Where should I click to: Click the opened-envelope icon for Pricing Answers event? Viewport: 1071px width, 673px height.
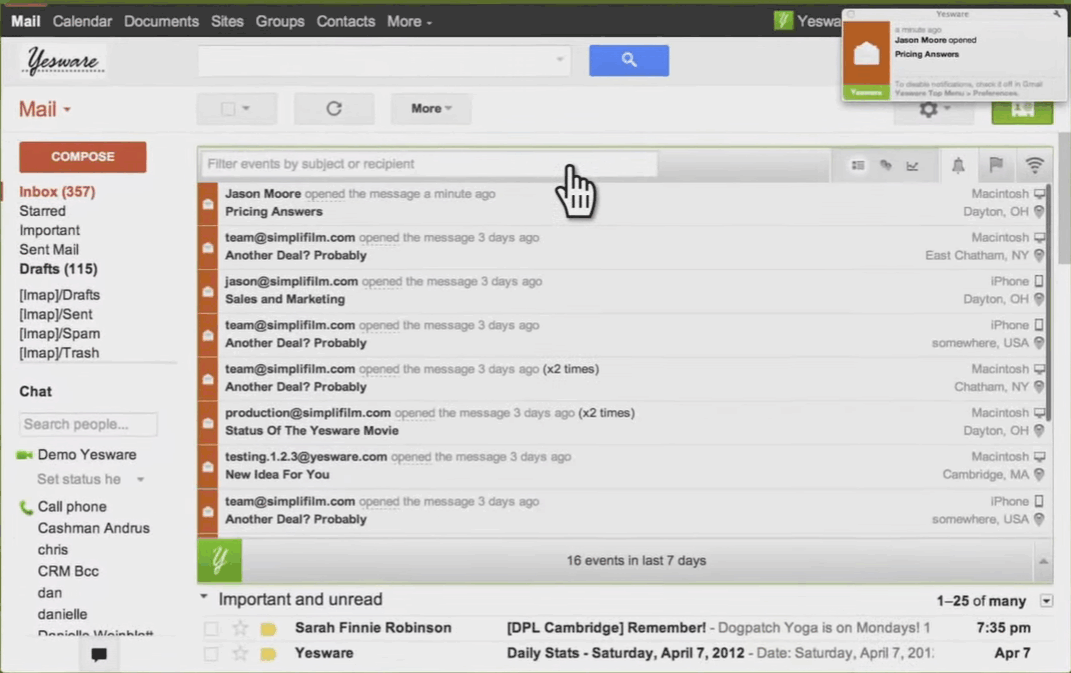point(208,204)
